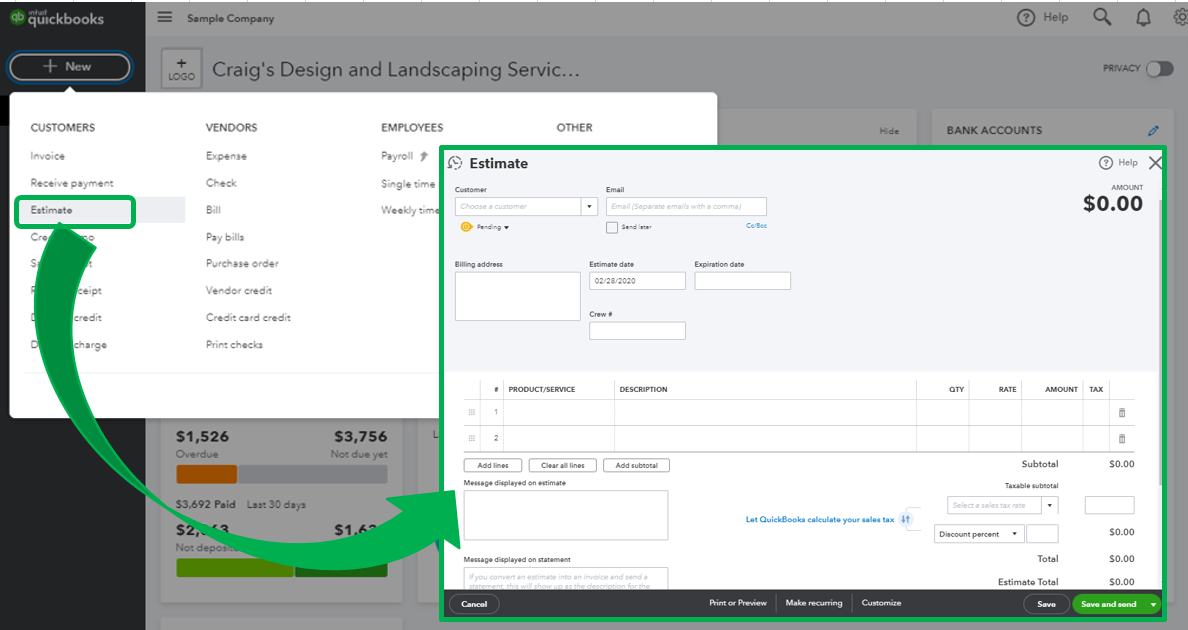Grab the row 1 drag handle icon
The width and height of the screenshot is (1188, 630).
[471, 413]
